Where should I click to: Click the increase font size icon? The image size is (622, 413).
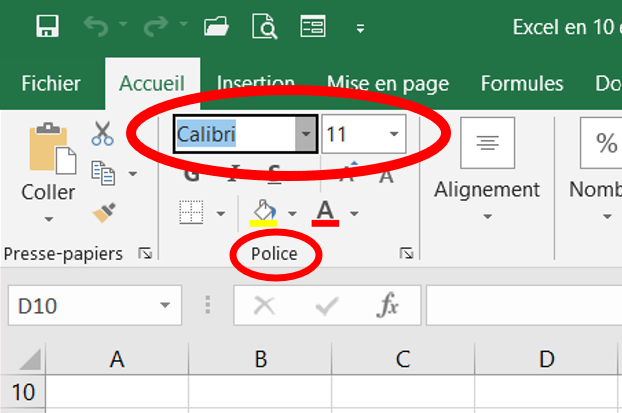pos(348,172)
